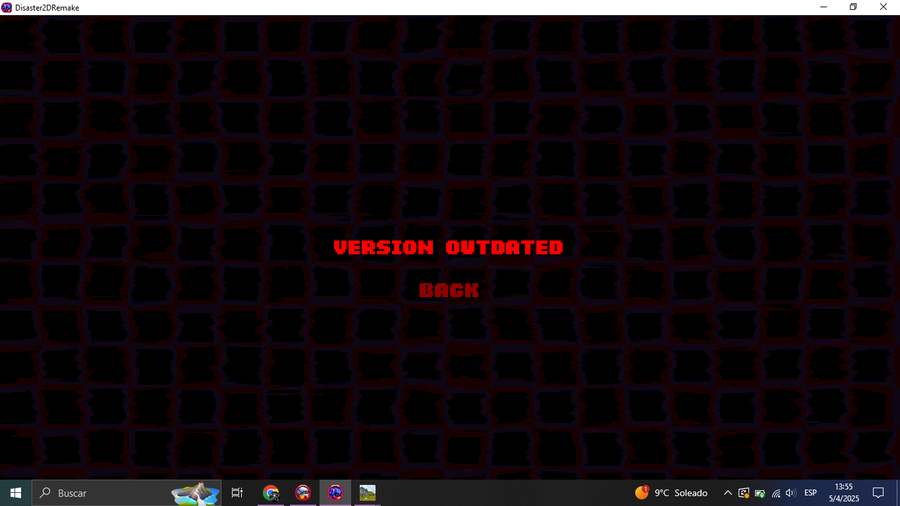Click the Buscar search box

[126, 493]
